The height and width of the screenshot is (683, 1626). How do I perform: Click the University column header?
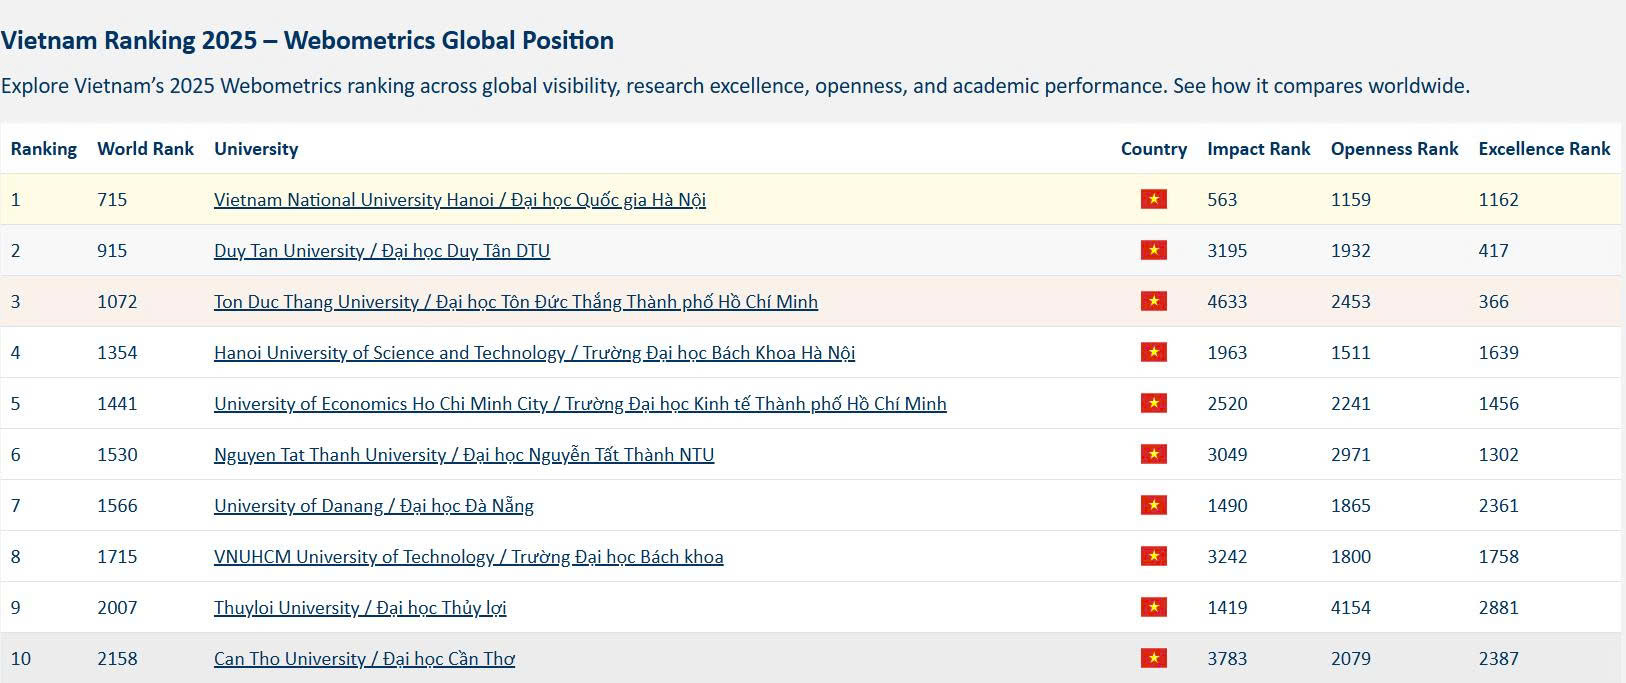[256, 149]
